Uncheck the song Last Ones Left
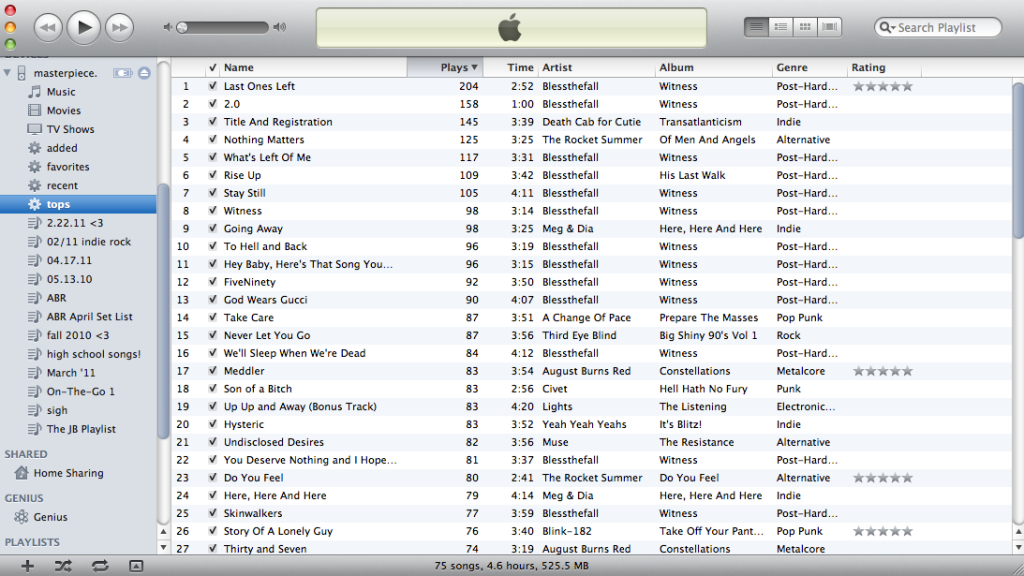 point(212,86)
